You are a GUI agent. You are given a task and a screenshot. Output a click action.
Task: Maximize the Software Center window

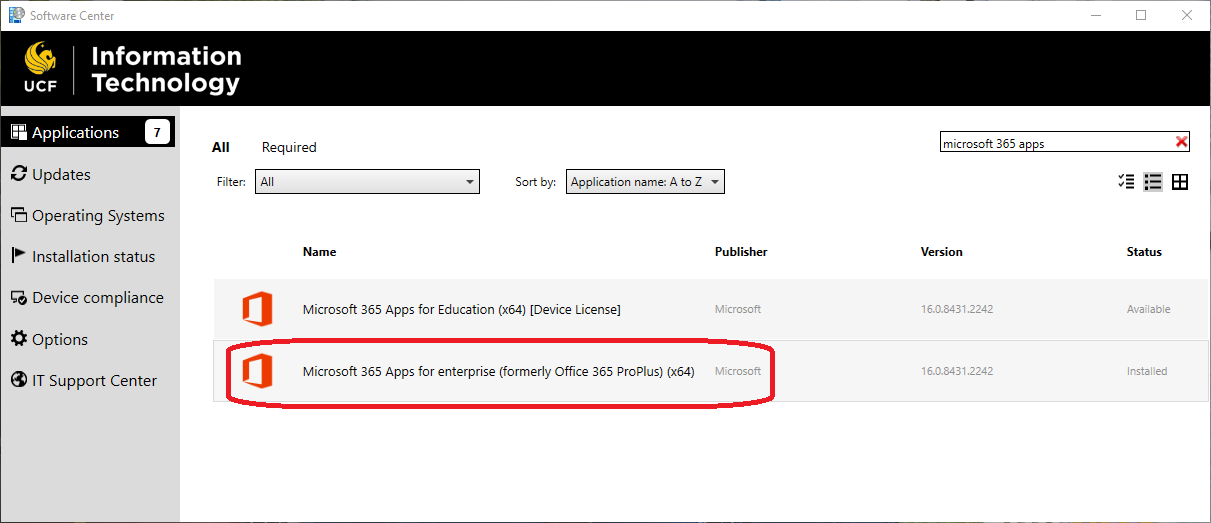coord(1141,15)
